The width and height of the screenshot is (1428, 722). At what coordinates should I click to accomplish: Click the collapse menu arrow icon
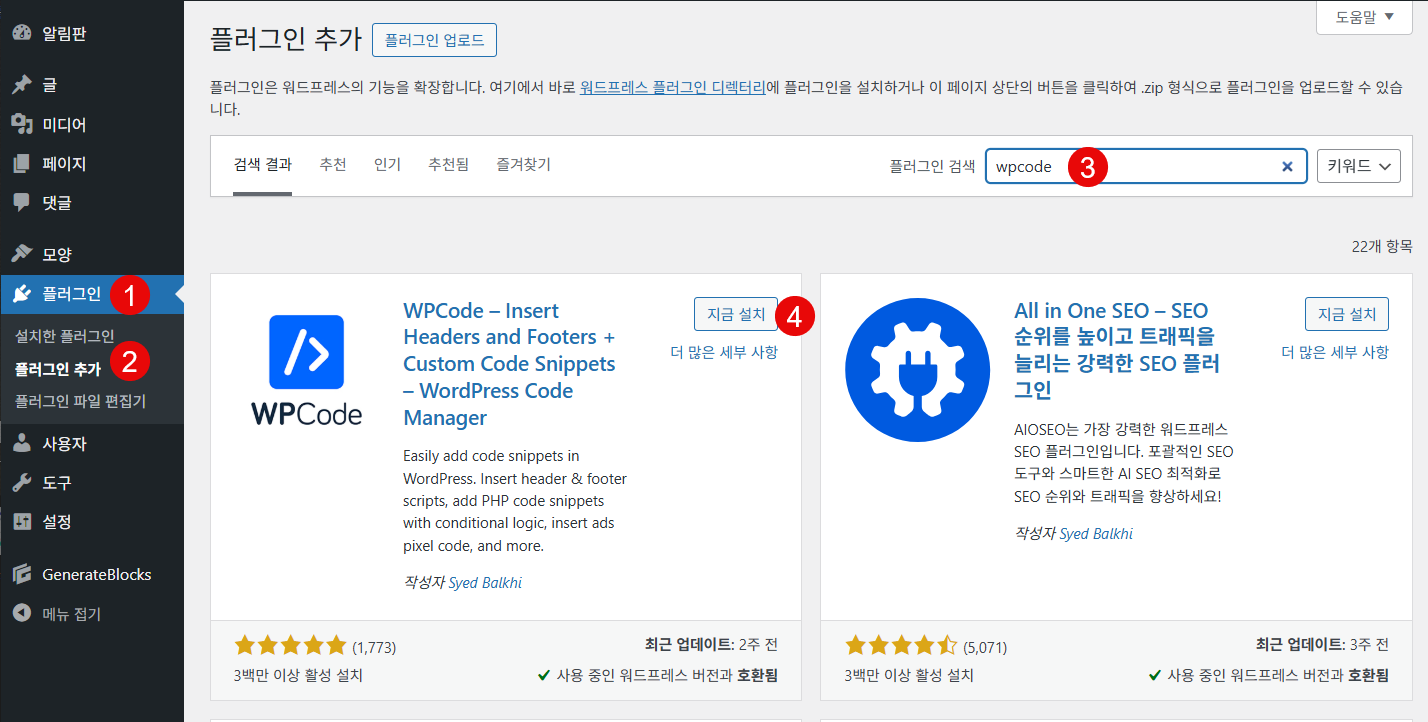[x=22, y=614]
